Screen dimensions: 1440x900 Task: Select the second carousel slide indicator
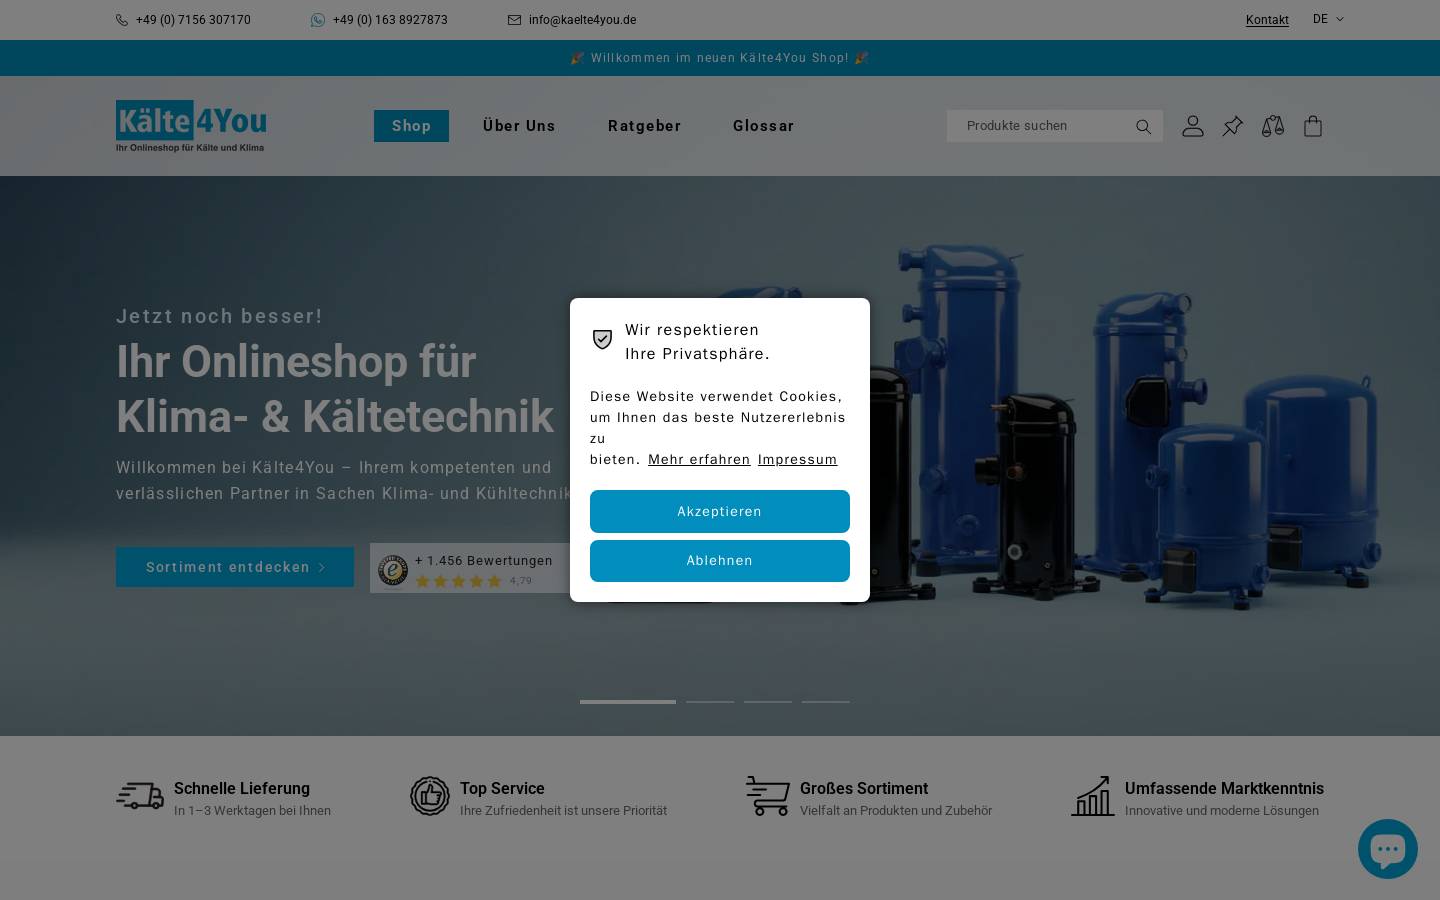(710, 702)
